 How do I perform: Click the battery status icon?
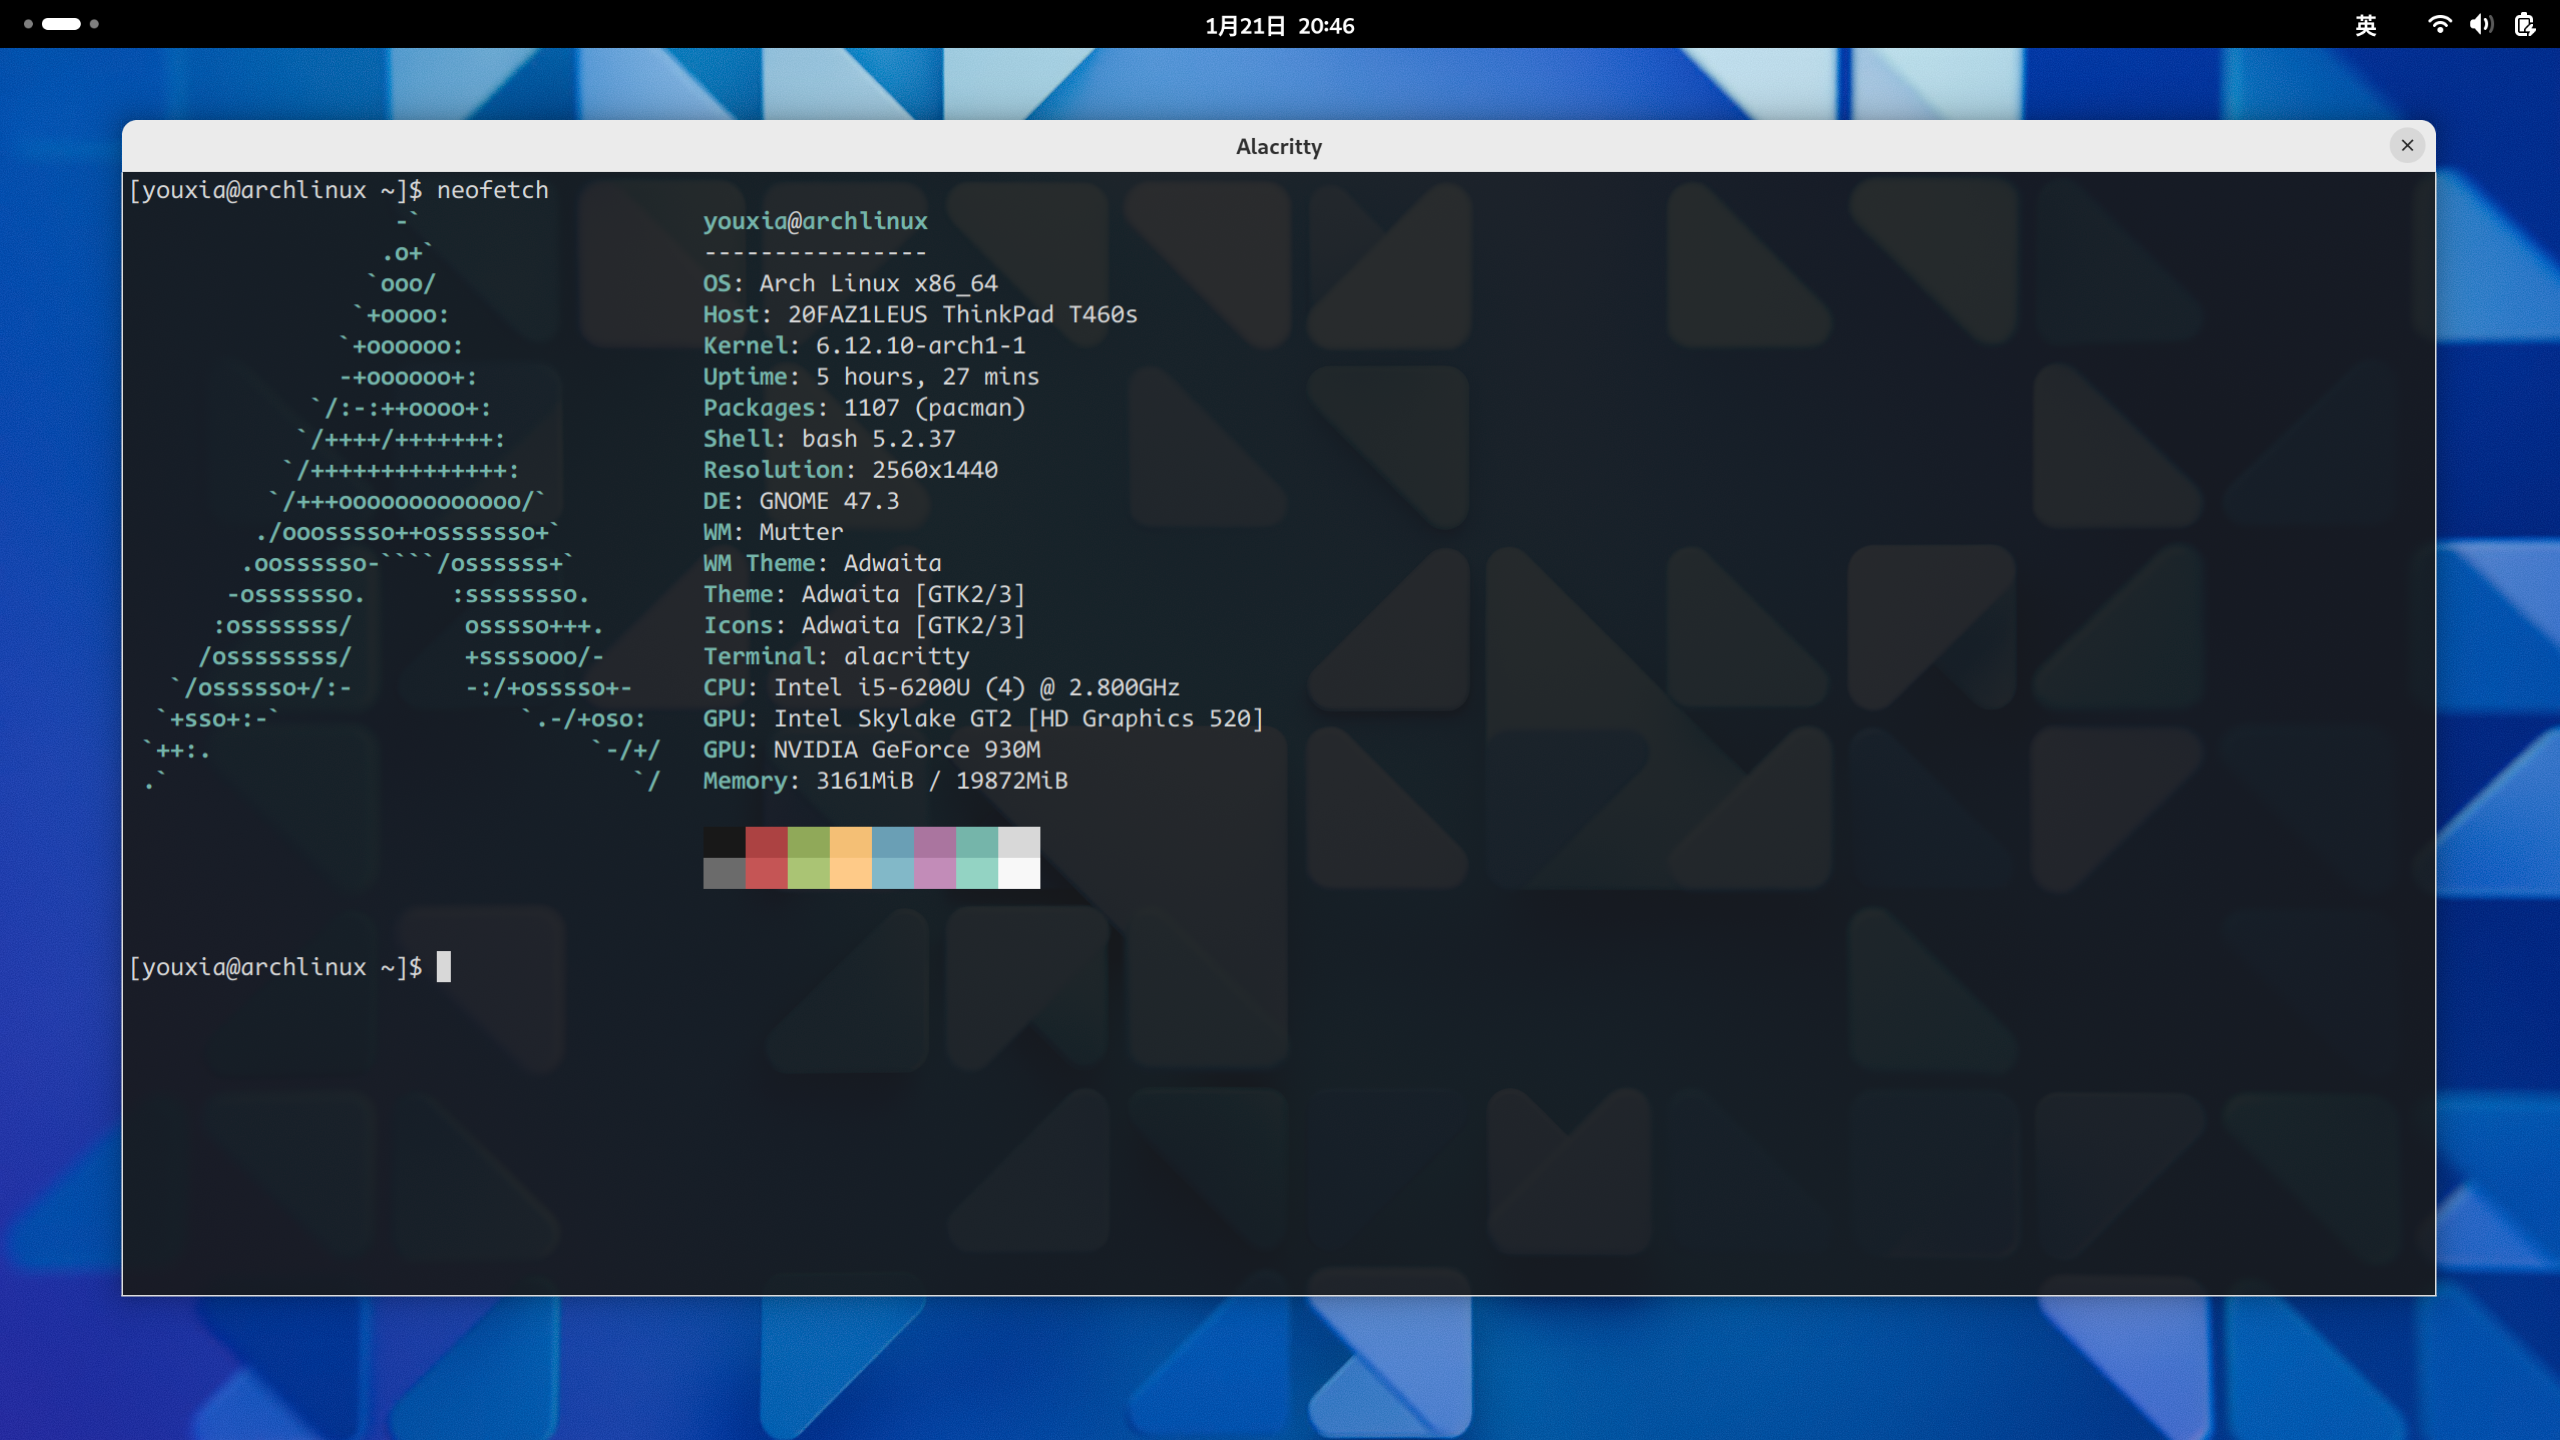(2524, 25)
